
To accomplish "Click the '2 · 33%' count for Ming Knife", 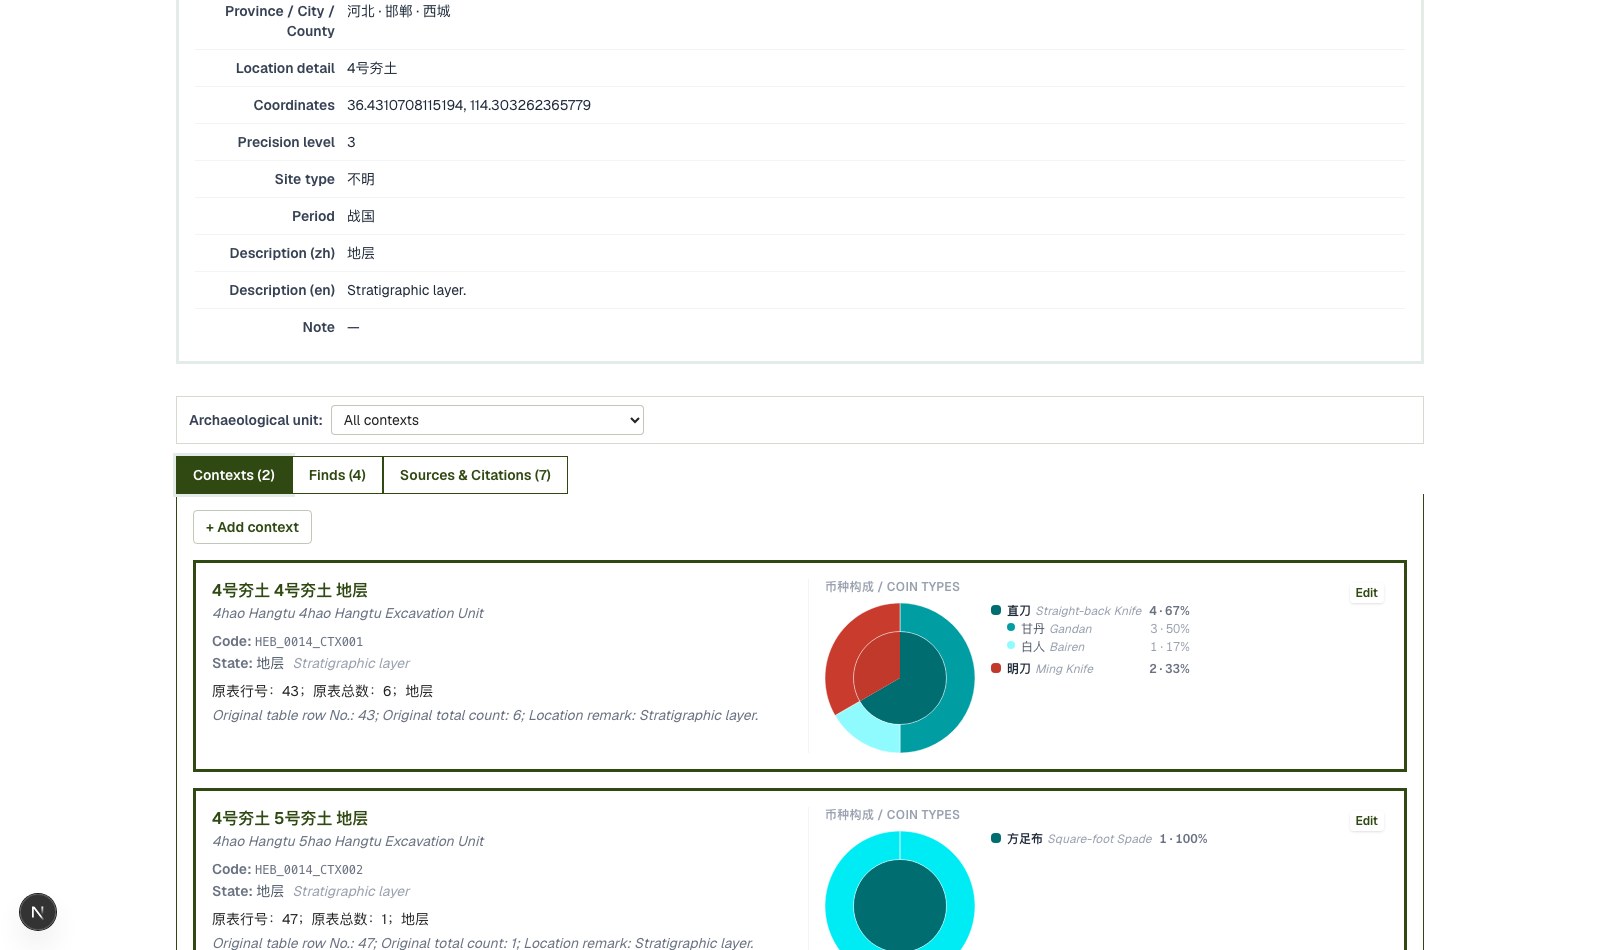I will [1169, 668].
